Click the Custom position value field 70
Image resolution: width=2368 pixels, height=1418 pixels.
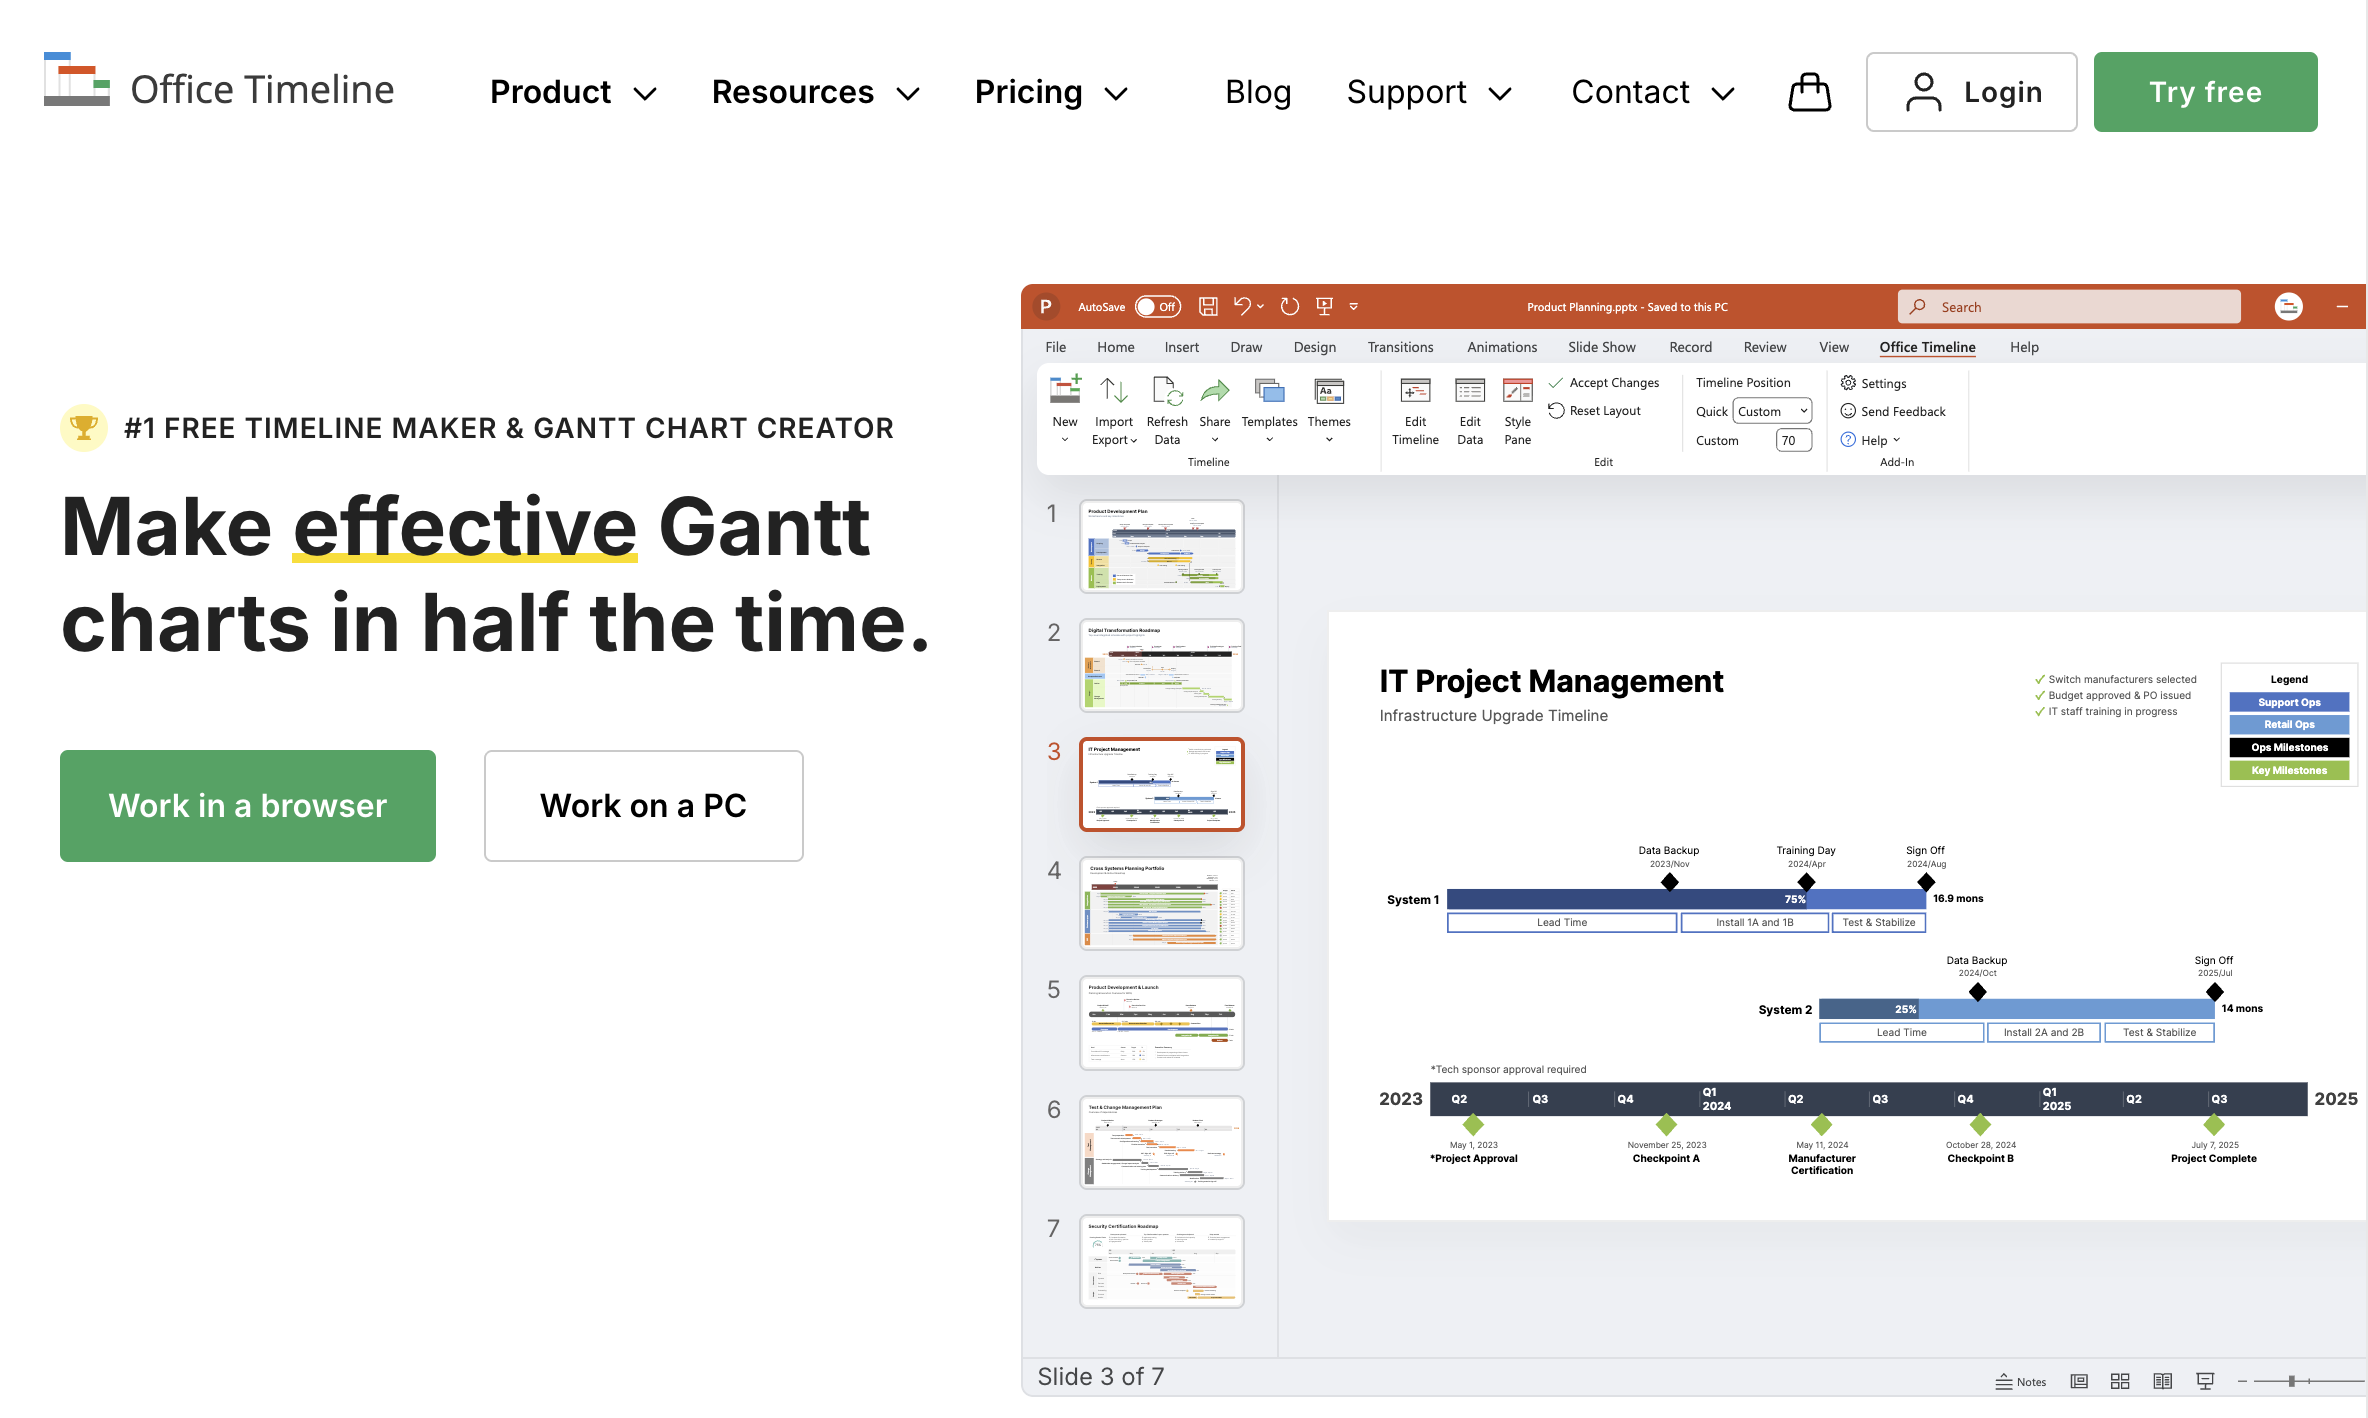[x=1794, y=440]
